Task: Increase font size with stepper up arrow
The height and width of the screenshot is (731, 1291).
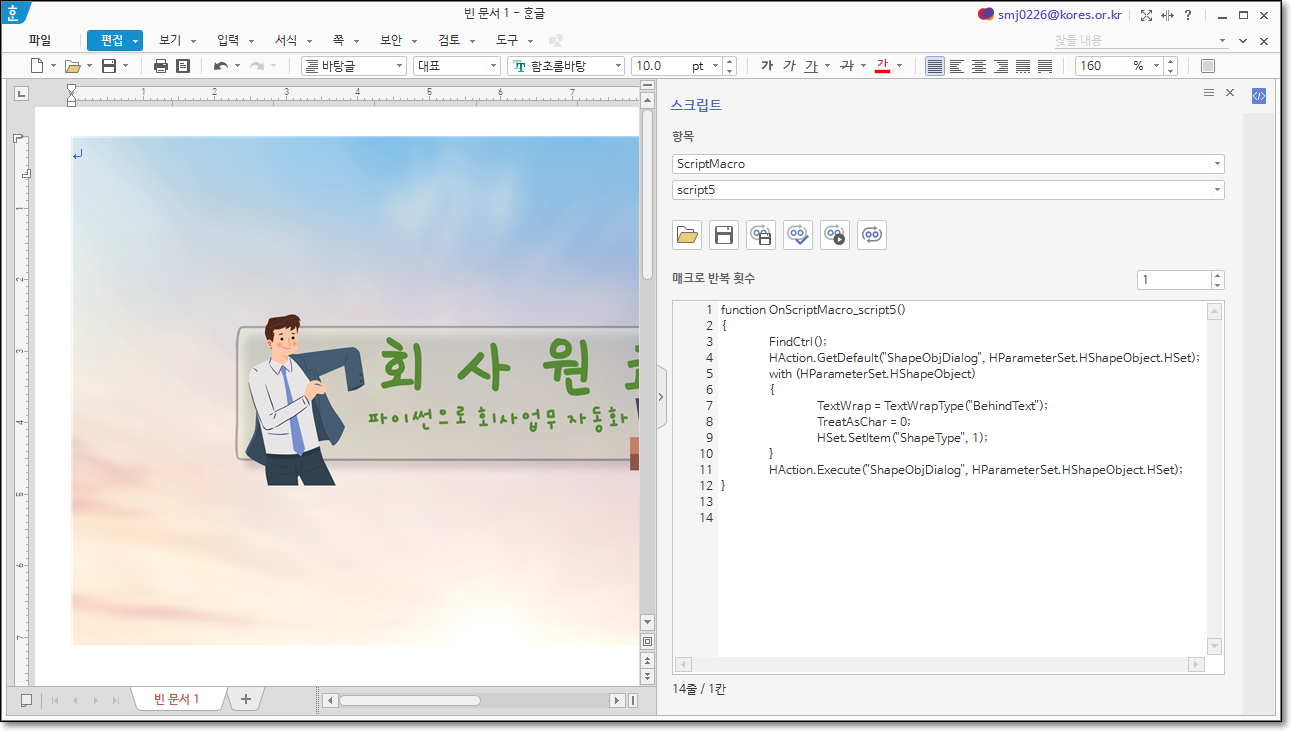Action: [730, 61]
